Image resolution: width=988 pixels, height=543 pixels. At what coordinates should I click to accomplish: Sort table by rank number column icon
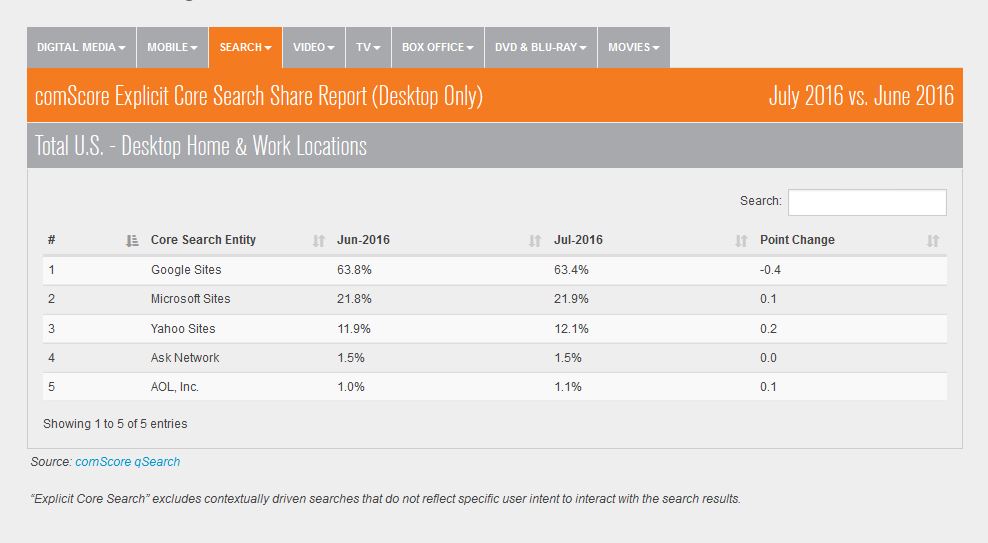pos(132,241)
